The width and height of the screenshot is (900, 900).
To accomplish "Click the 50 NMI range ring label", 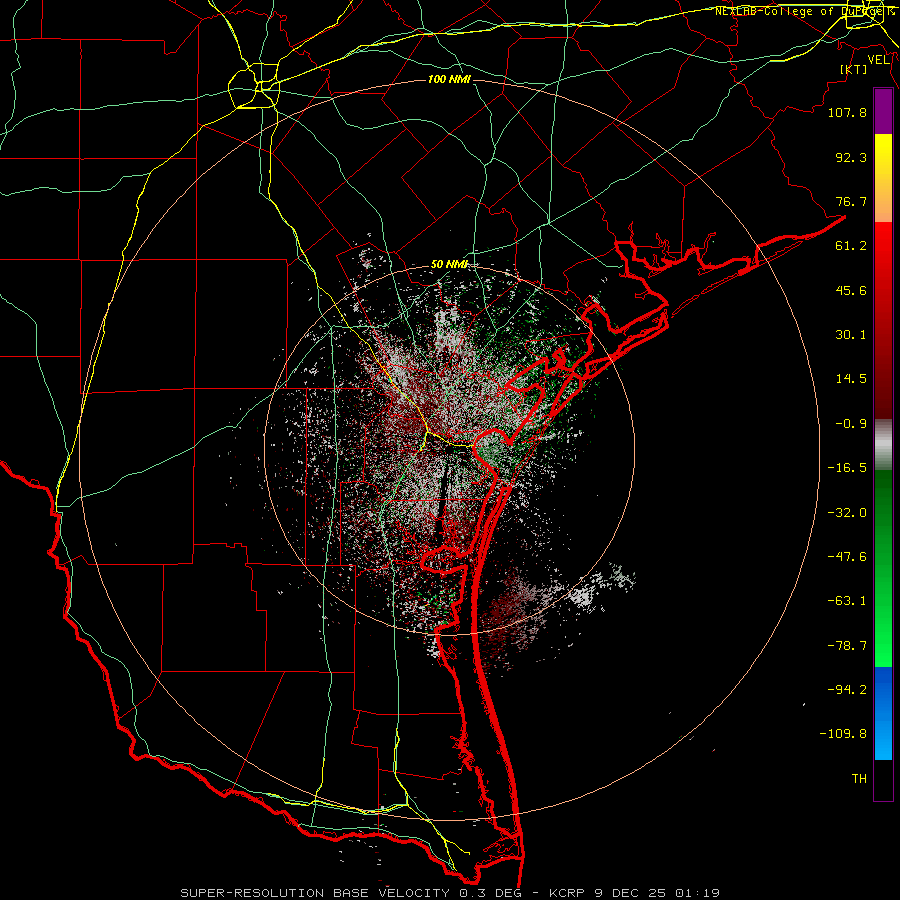I will [449, 265].
